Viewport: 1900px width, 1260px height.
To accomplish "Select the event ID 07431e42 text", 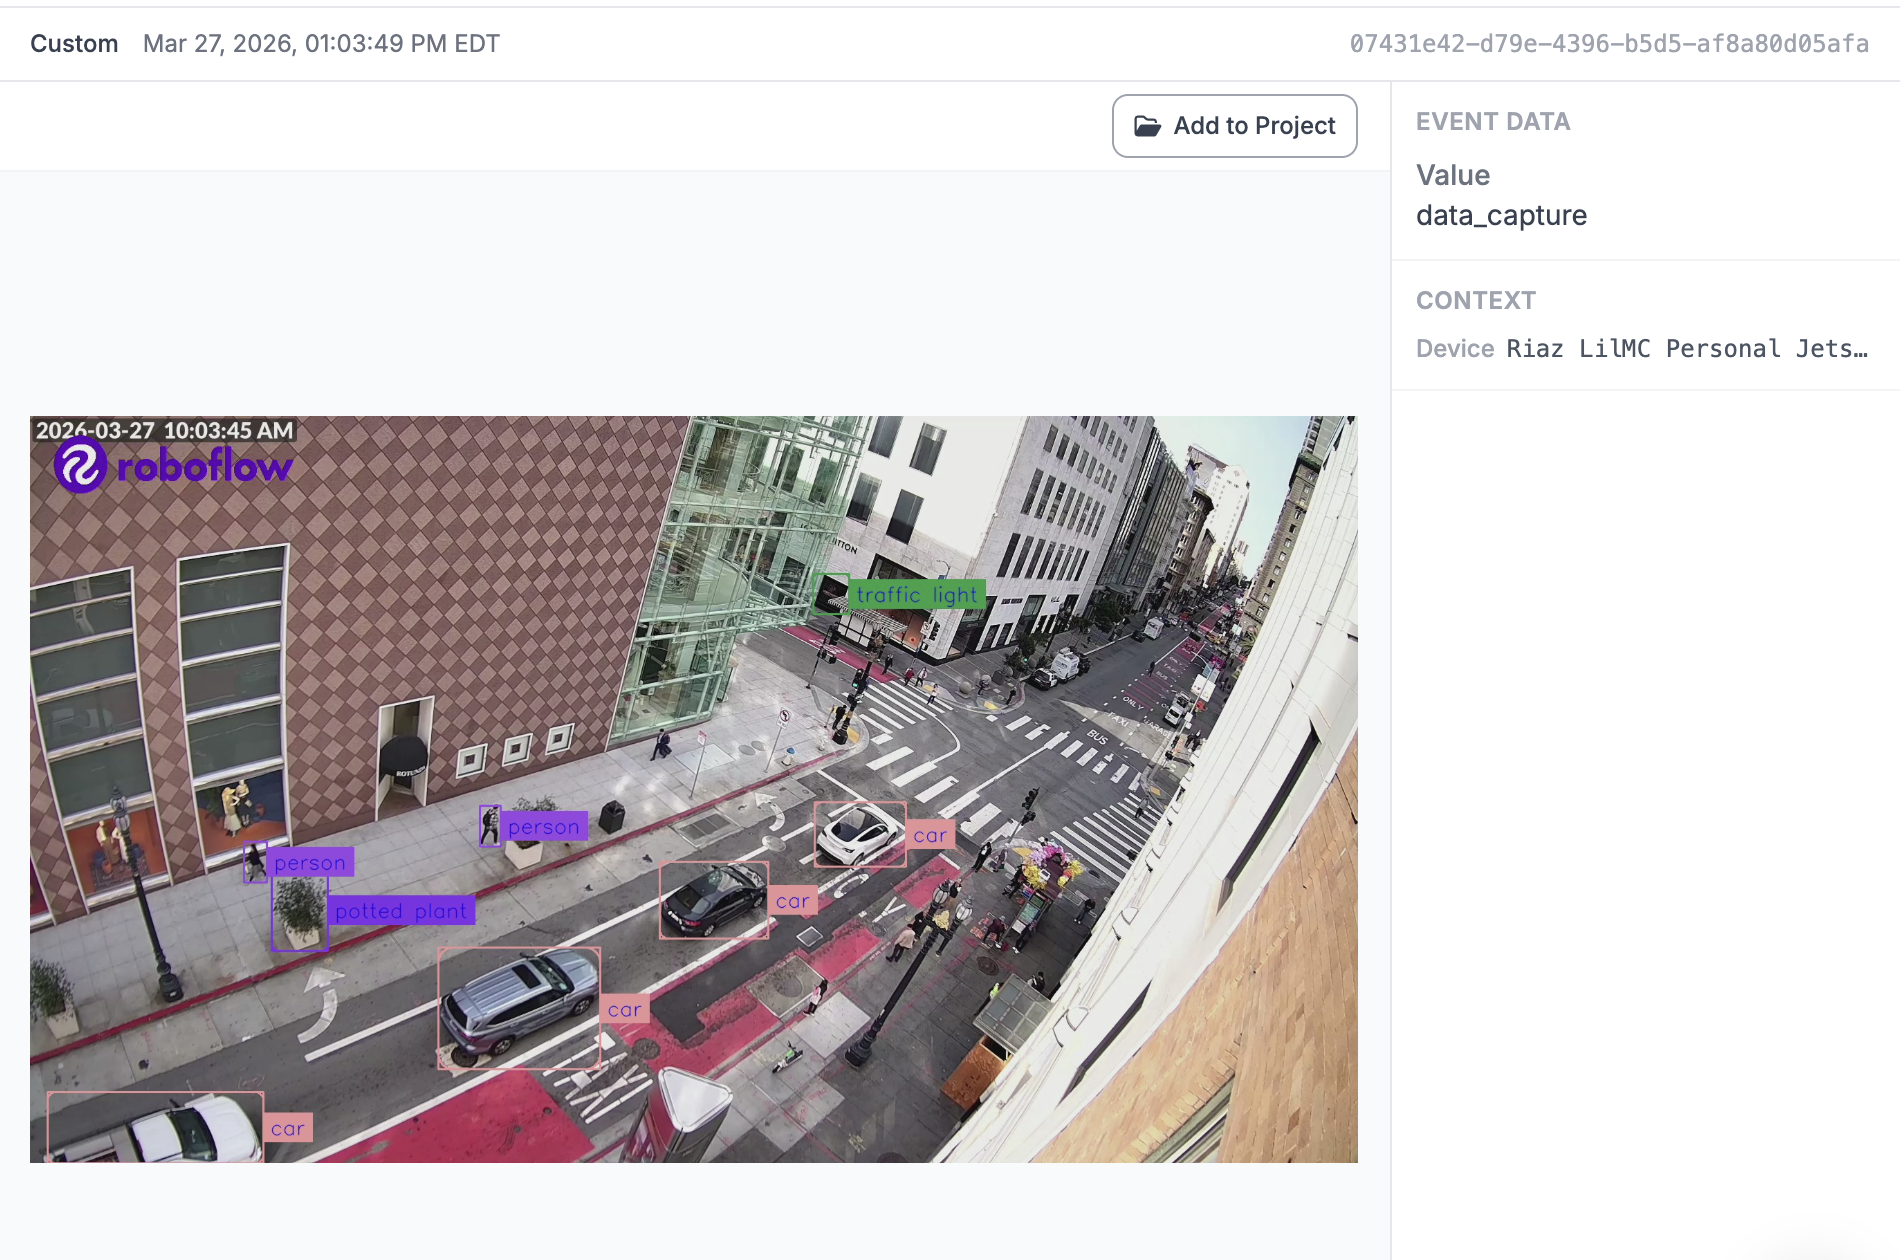I will [1608, 44].
